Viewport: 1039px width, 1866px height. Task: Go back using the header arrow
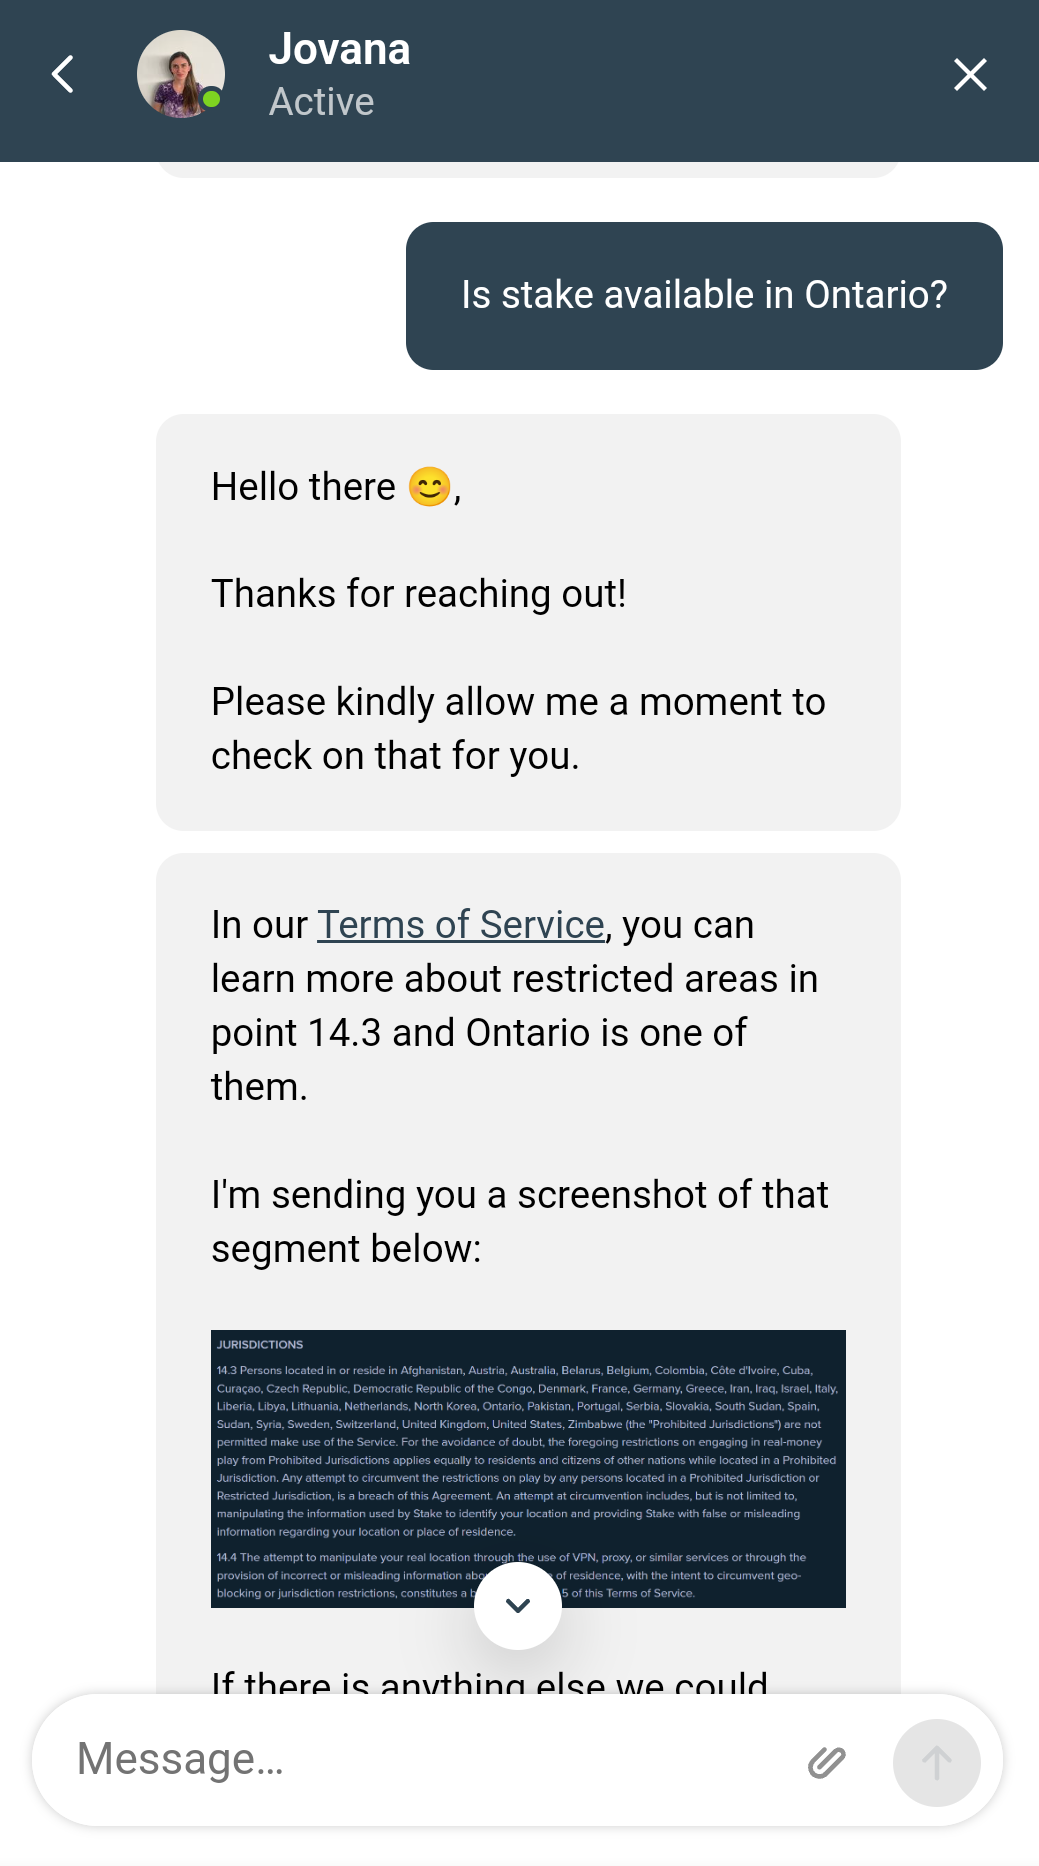63,75
